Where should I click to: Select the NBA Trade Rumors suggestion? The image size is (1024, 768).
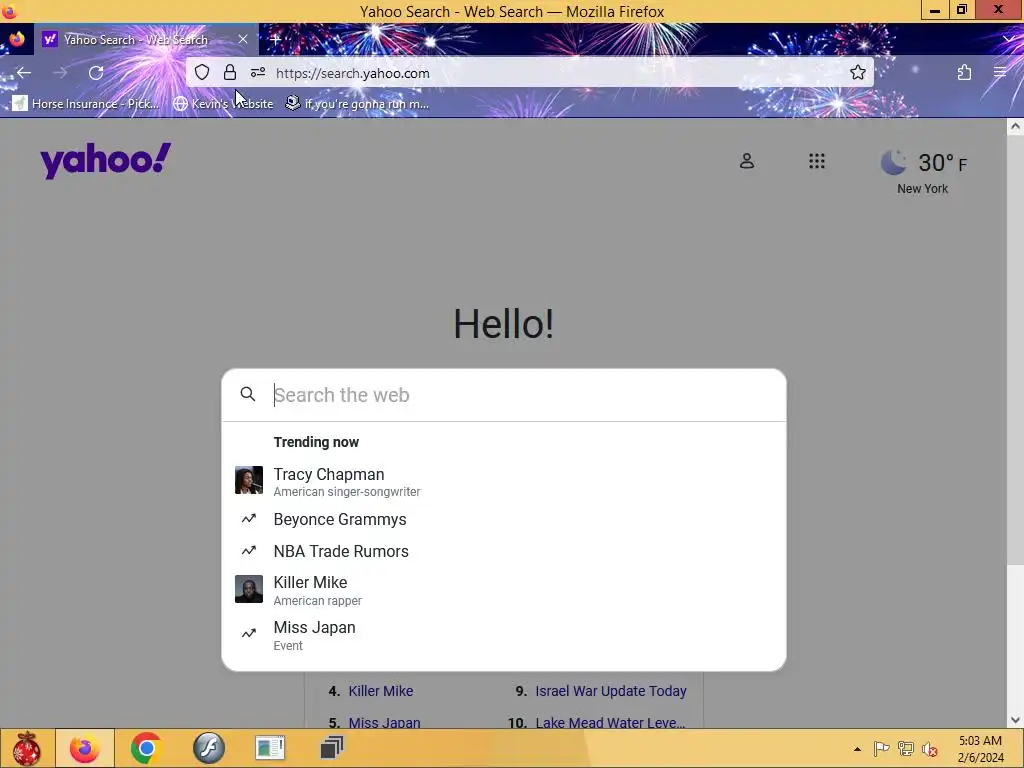pyautogui.click(x=504, y=551)
